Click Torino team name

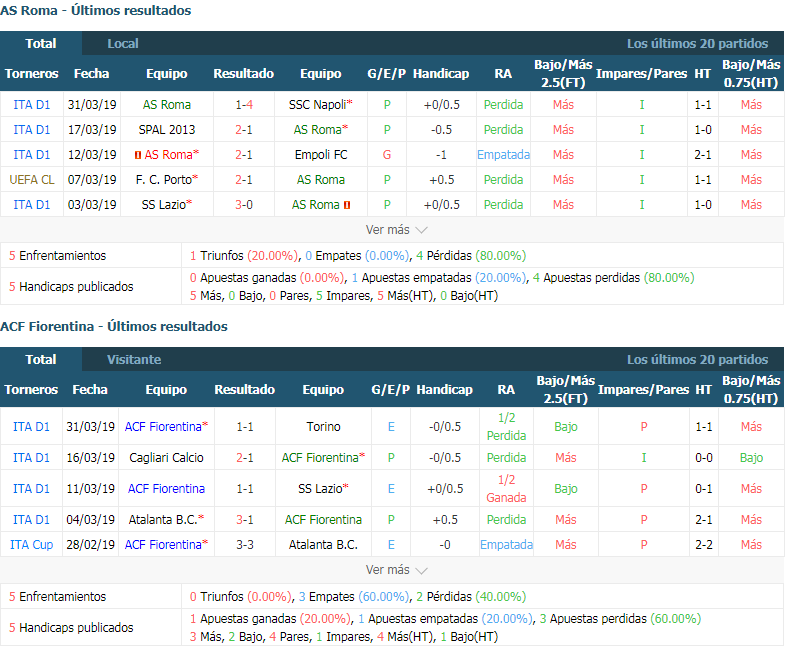pyautogui.click(x=323, y=426)
